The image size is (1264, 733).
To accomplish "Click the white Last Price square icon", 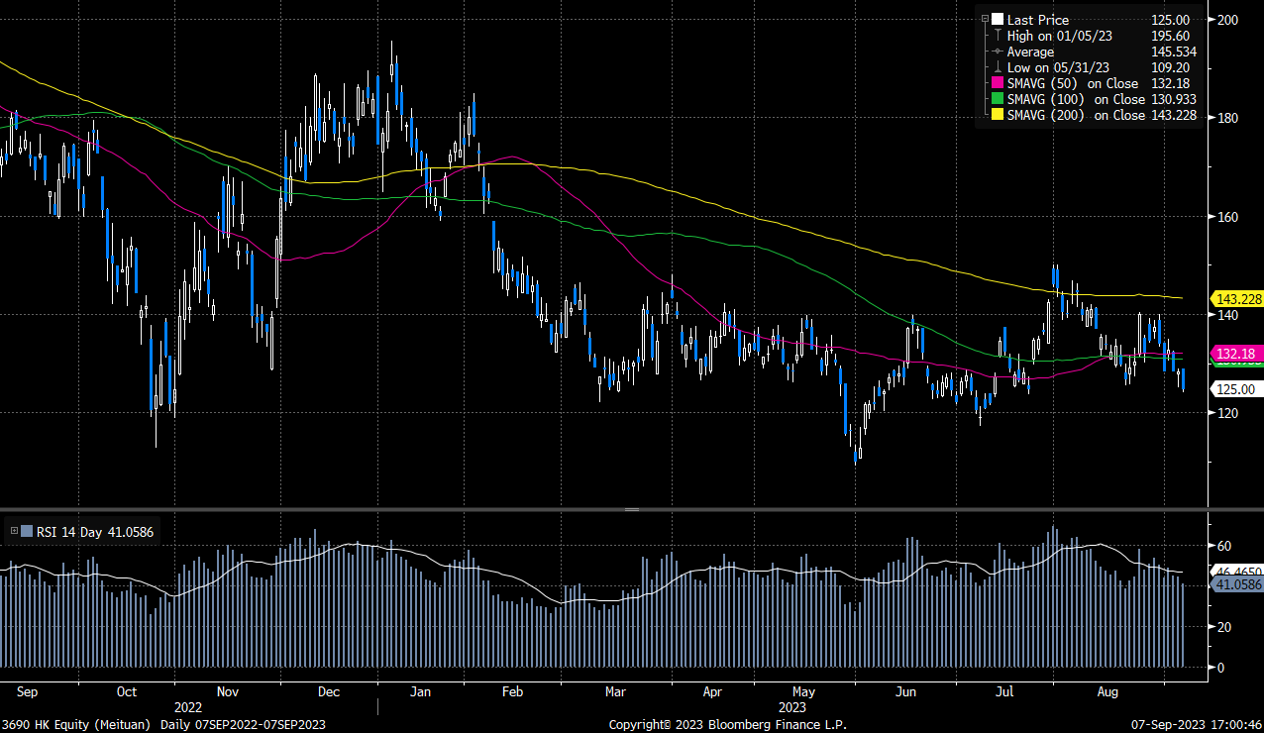I will pyautogui.click(x=997, y=19).
